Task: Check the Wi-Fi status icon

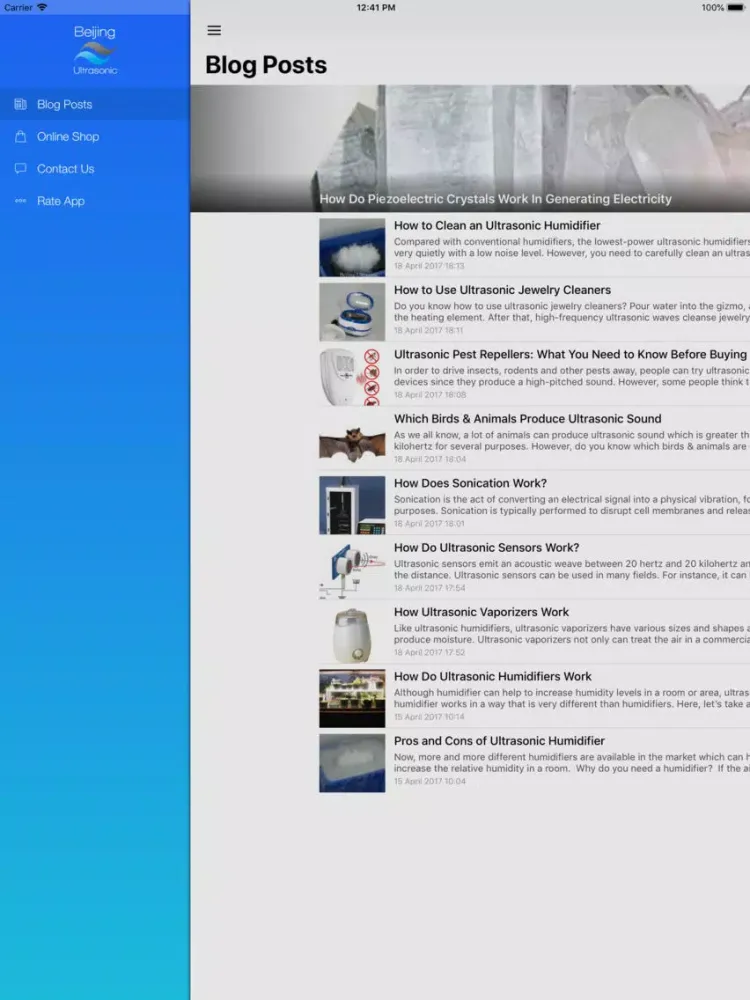Action: coord(42,8)
